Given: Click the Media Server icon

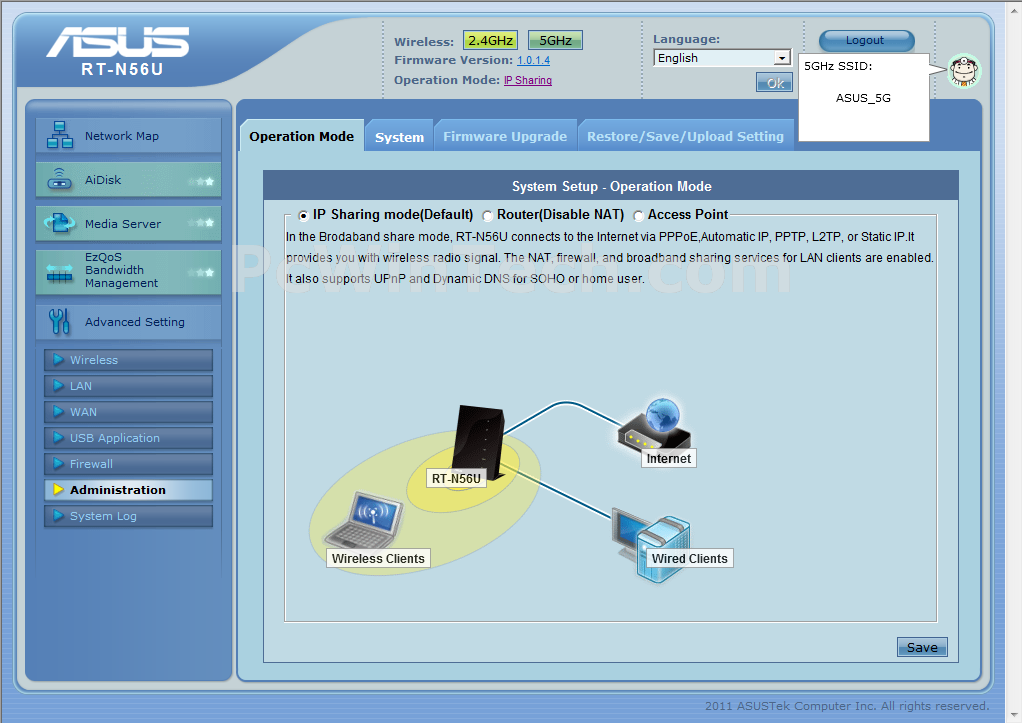Looking at the screenshot, I should pyautogui.click(x=59, y=224).
